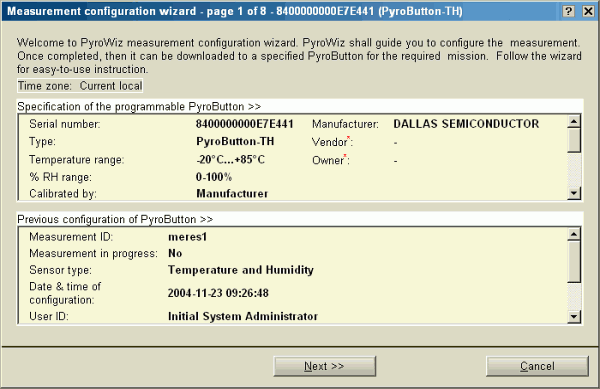
Task: Collapse the 'Specification of the programmable PyroButton' section
Action: click(139, 106)
